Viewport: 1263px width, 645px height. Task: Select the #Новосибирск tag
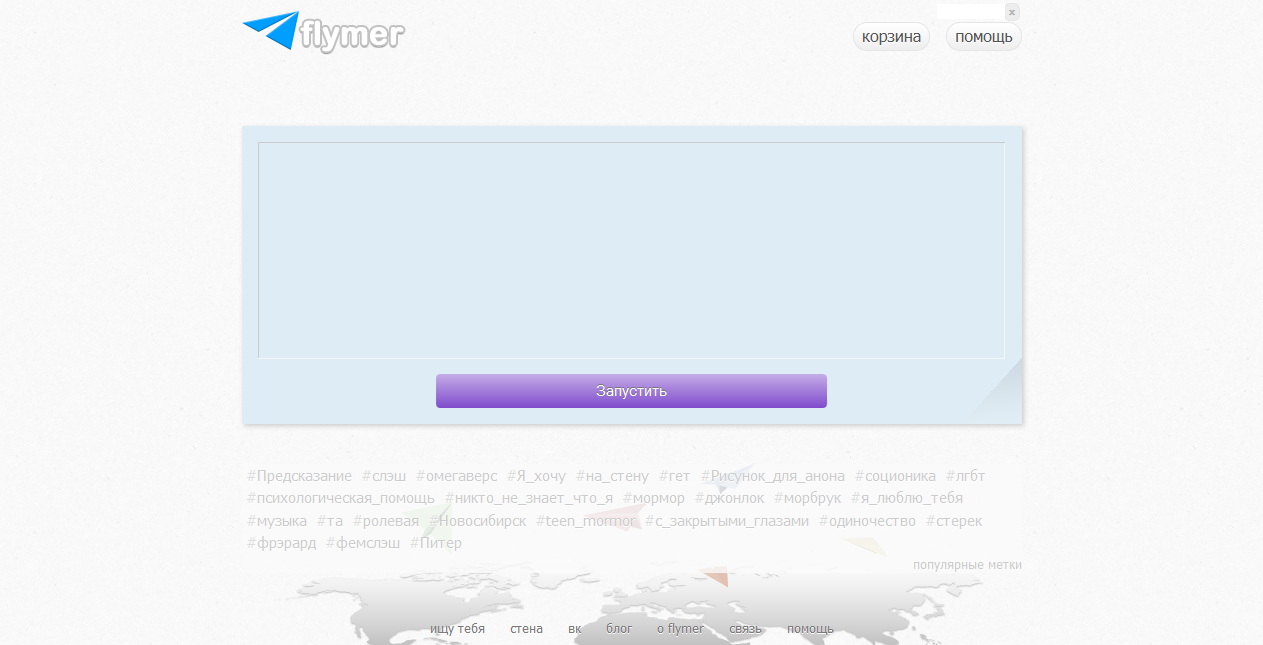click(478, 521)
